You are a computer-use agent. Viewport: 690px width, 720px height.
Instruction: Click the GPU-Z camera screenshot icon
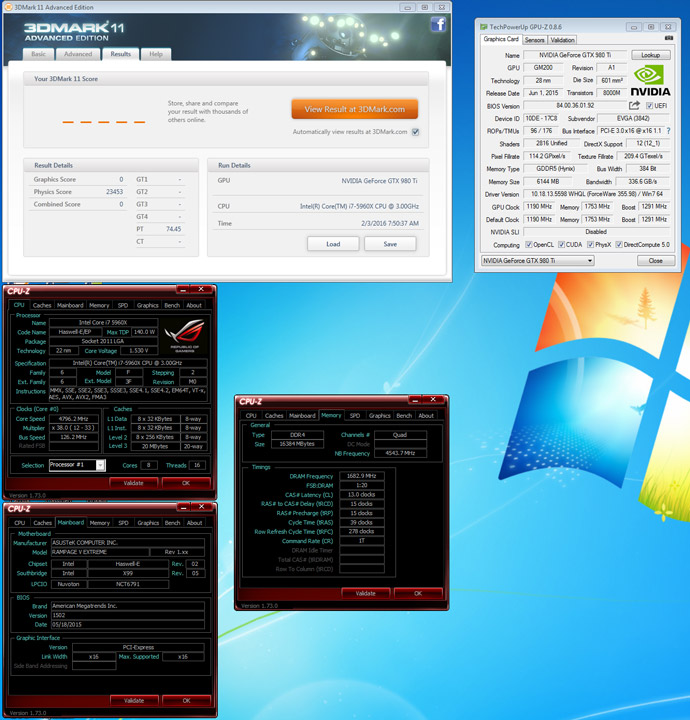pyautogui.click(x=668, y=38)
